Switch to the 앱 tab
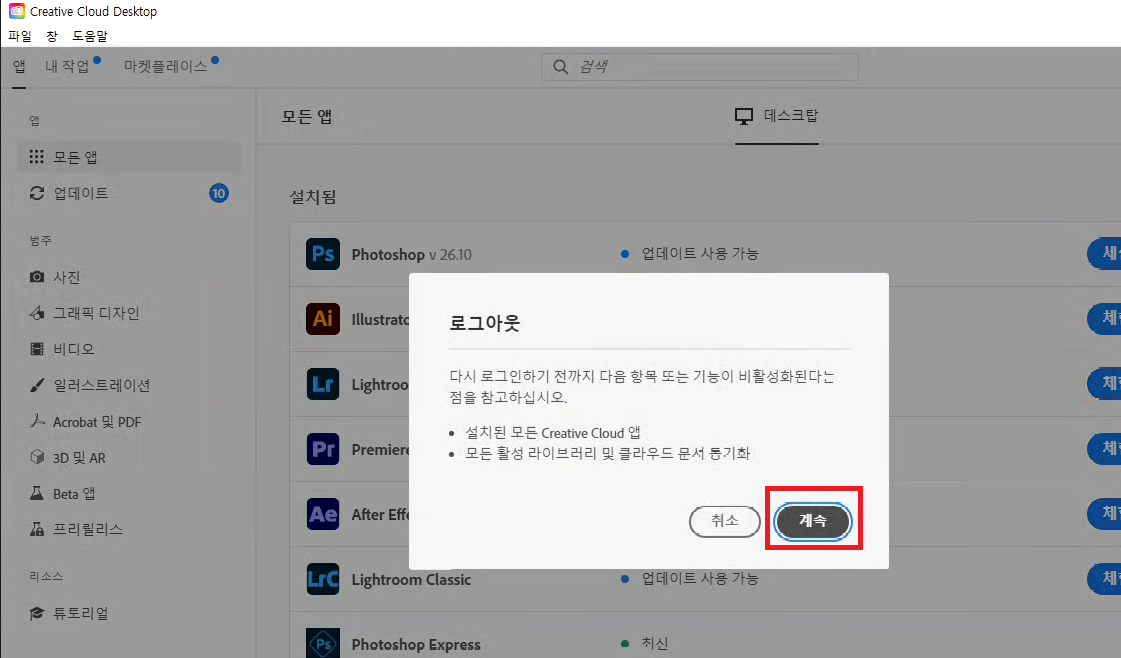Screen dimensions: 1121x658 19,67
